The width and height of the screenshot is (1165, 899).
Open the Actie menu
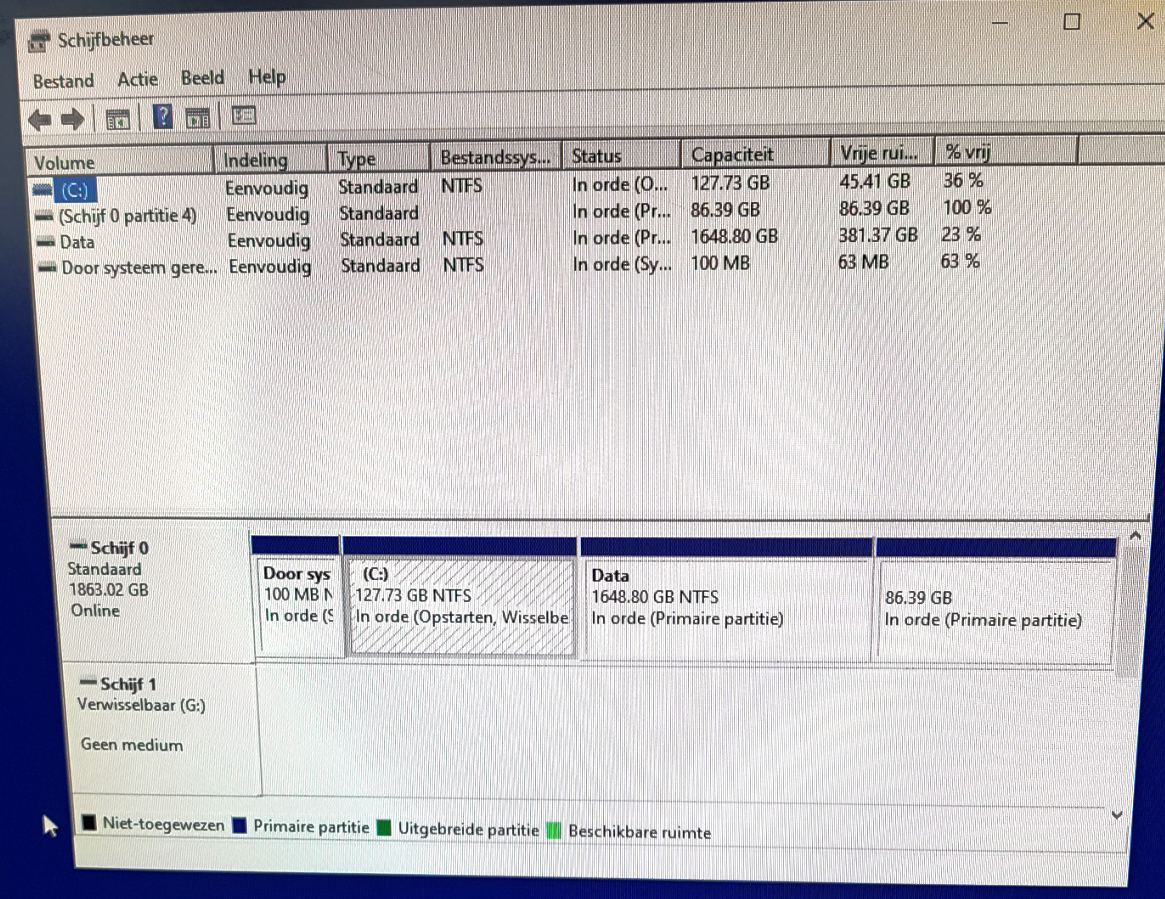[137, 79]
